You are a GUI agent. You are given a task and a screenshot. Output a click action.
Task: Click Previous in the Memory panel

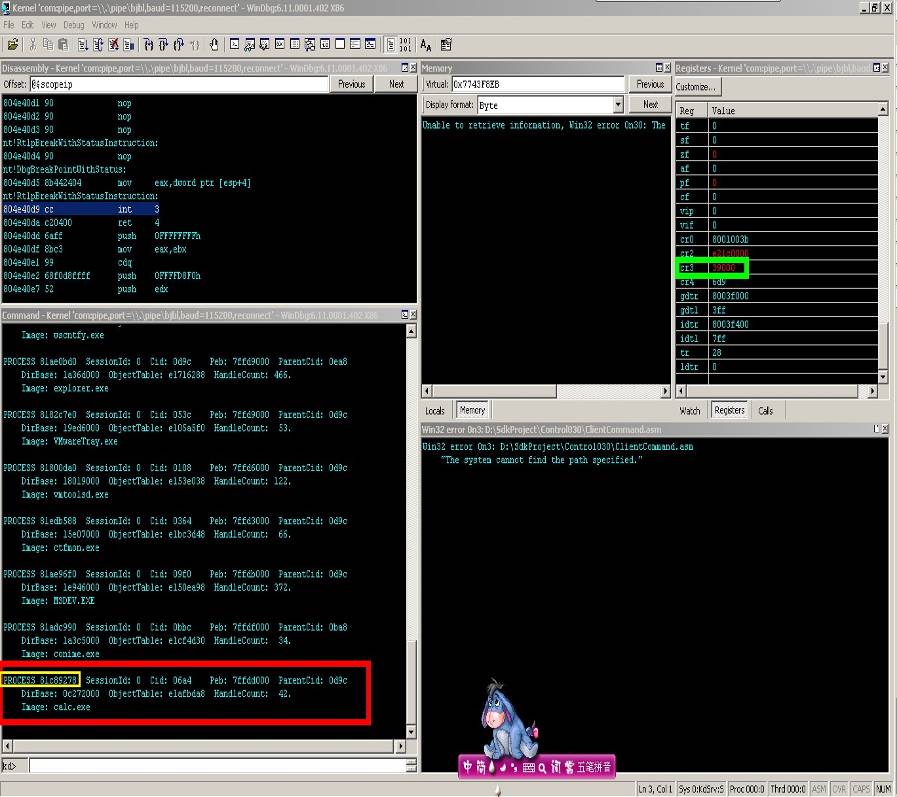tap(650, 84)
